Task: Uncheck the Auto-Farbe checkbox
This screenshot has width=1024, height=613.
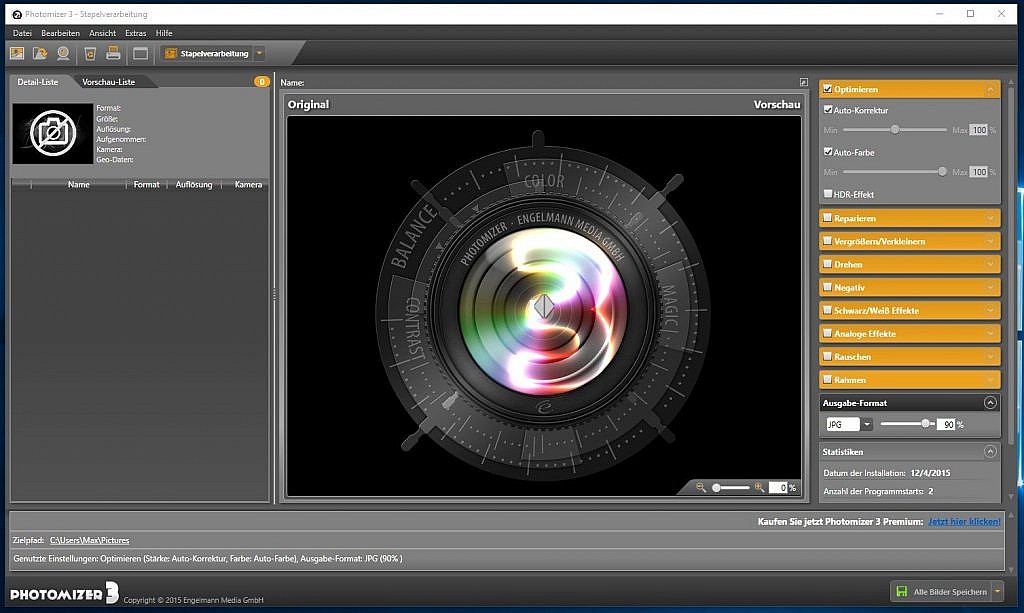Action: pos(828,151)
